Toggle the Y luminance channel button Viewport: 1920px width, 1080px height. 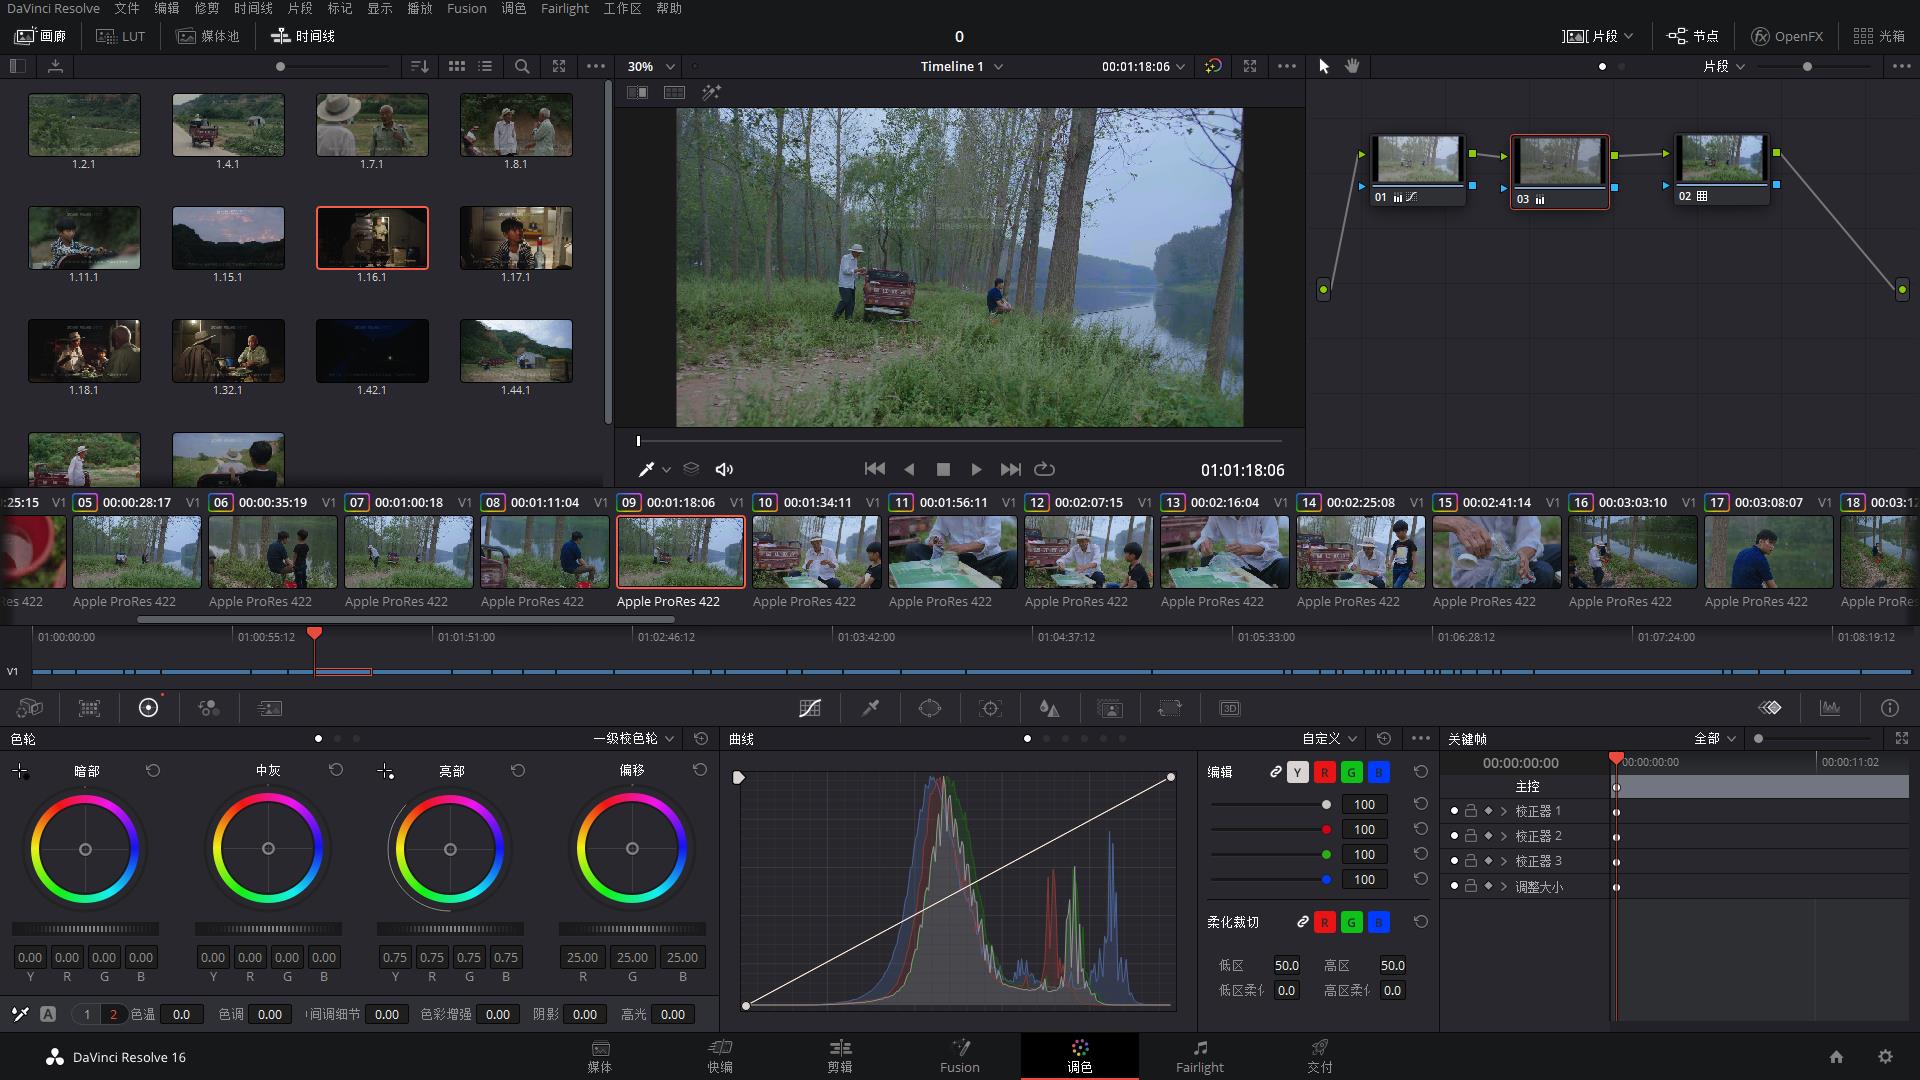point(1297,772)
